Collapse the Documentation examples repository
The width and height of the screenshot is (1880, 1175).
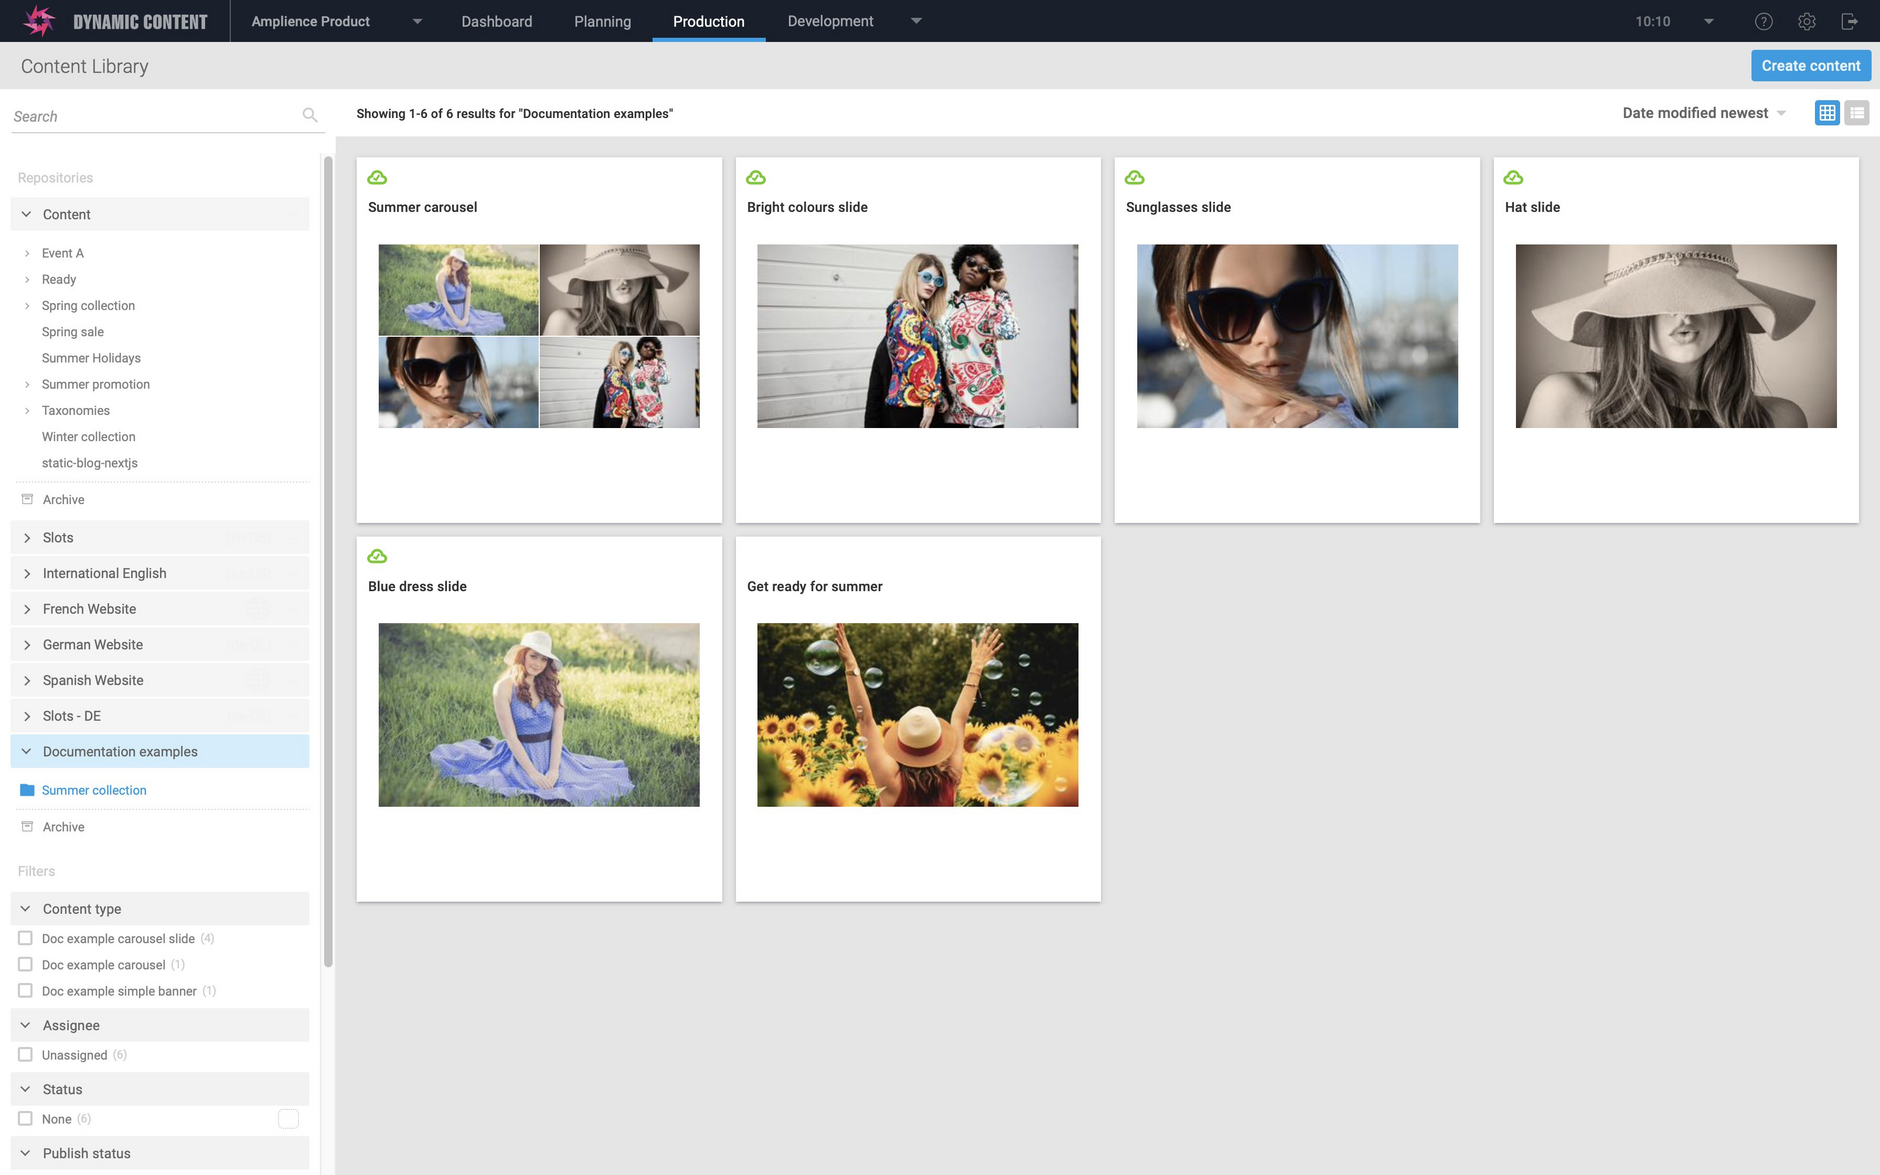25,751
